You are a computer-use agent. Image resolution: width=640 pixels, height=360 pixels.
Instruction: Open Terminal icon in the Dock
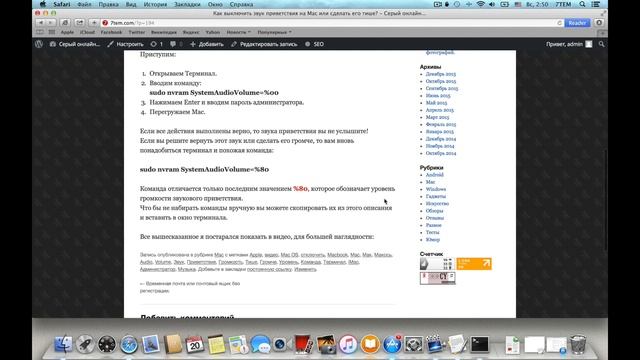click(x=480, y=344)
